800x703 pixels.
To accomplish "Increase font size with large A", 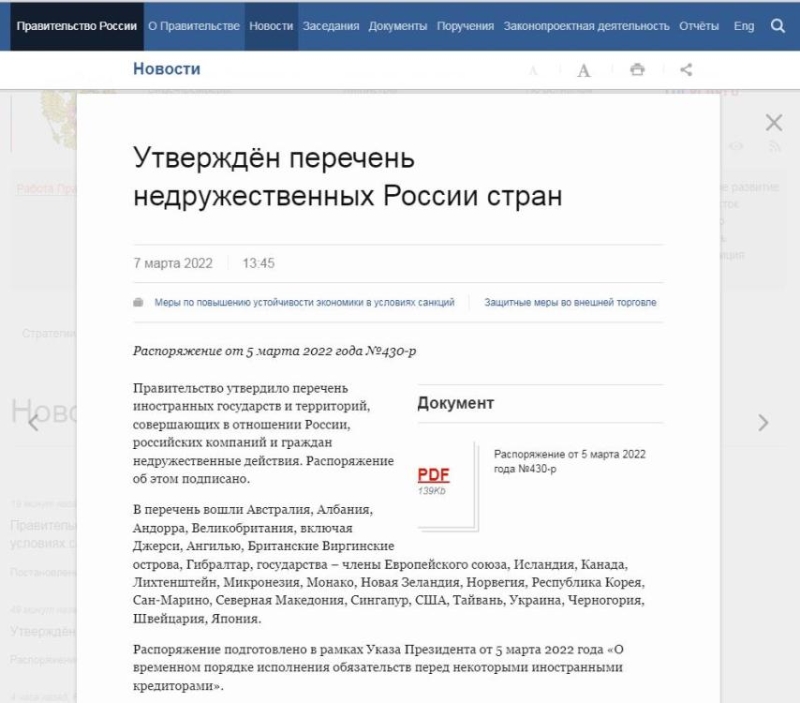I will (584, 70).
